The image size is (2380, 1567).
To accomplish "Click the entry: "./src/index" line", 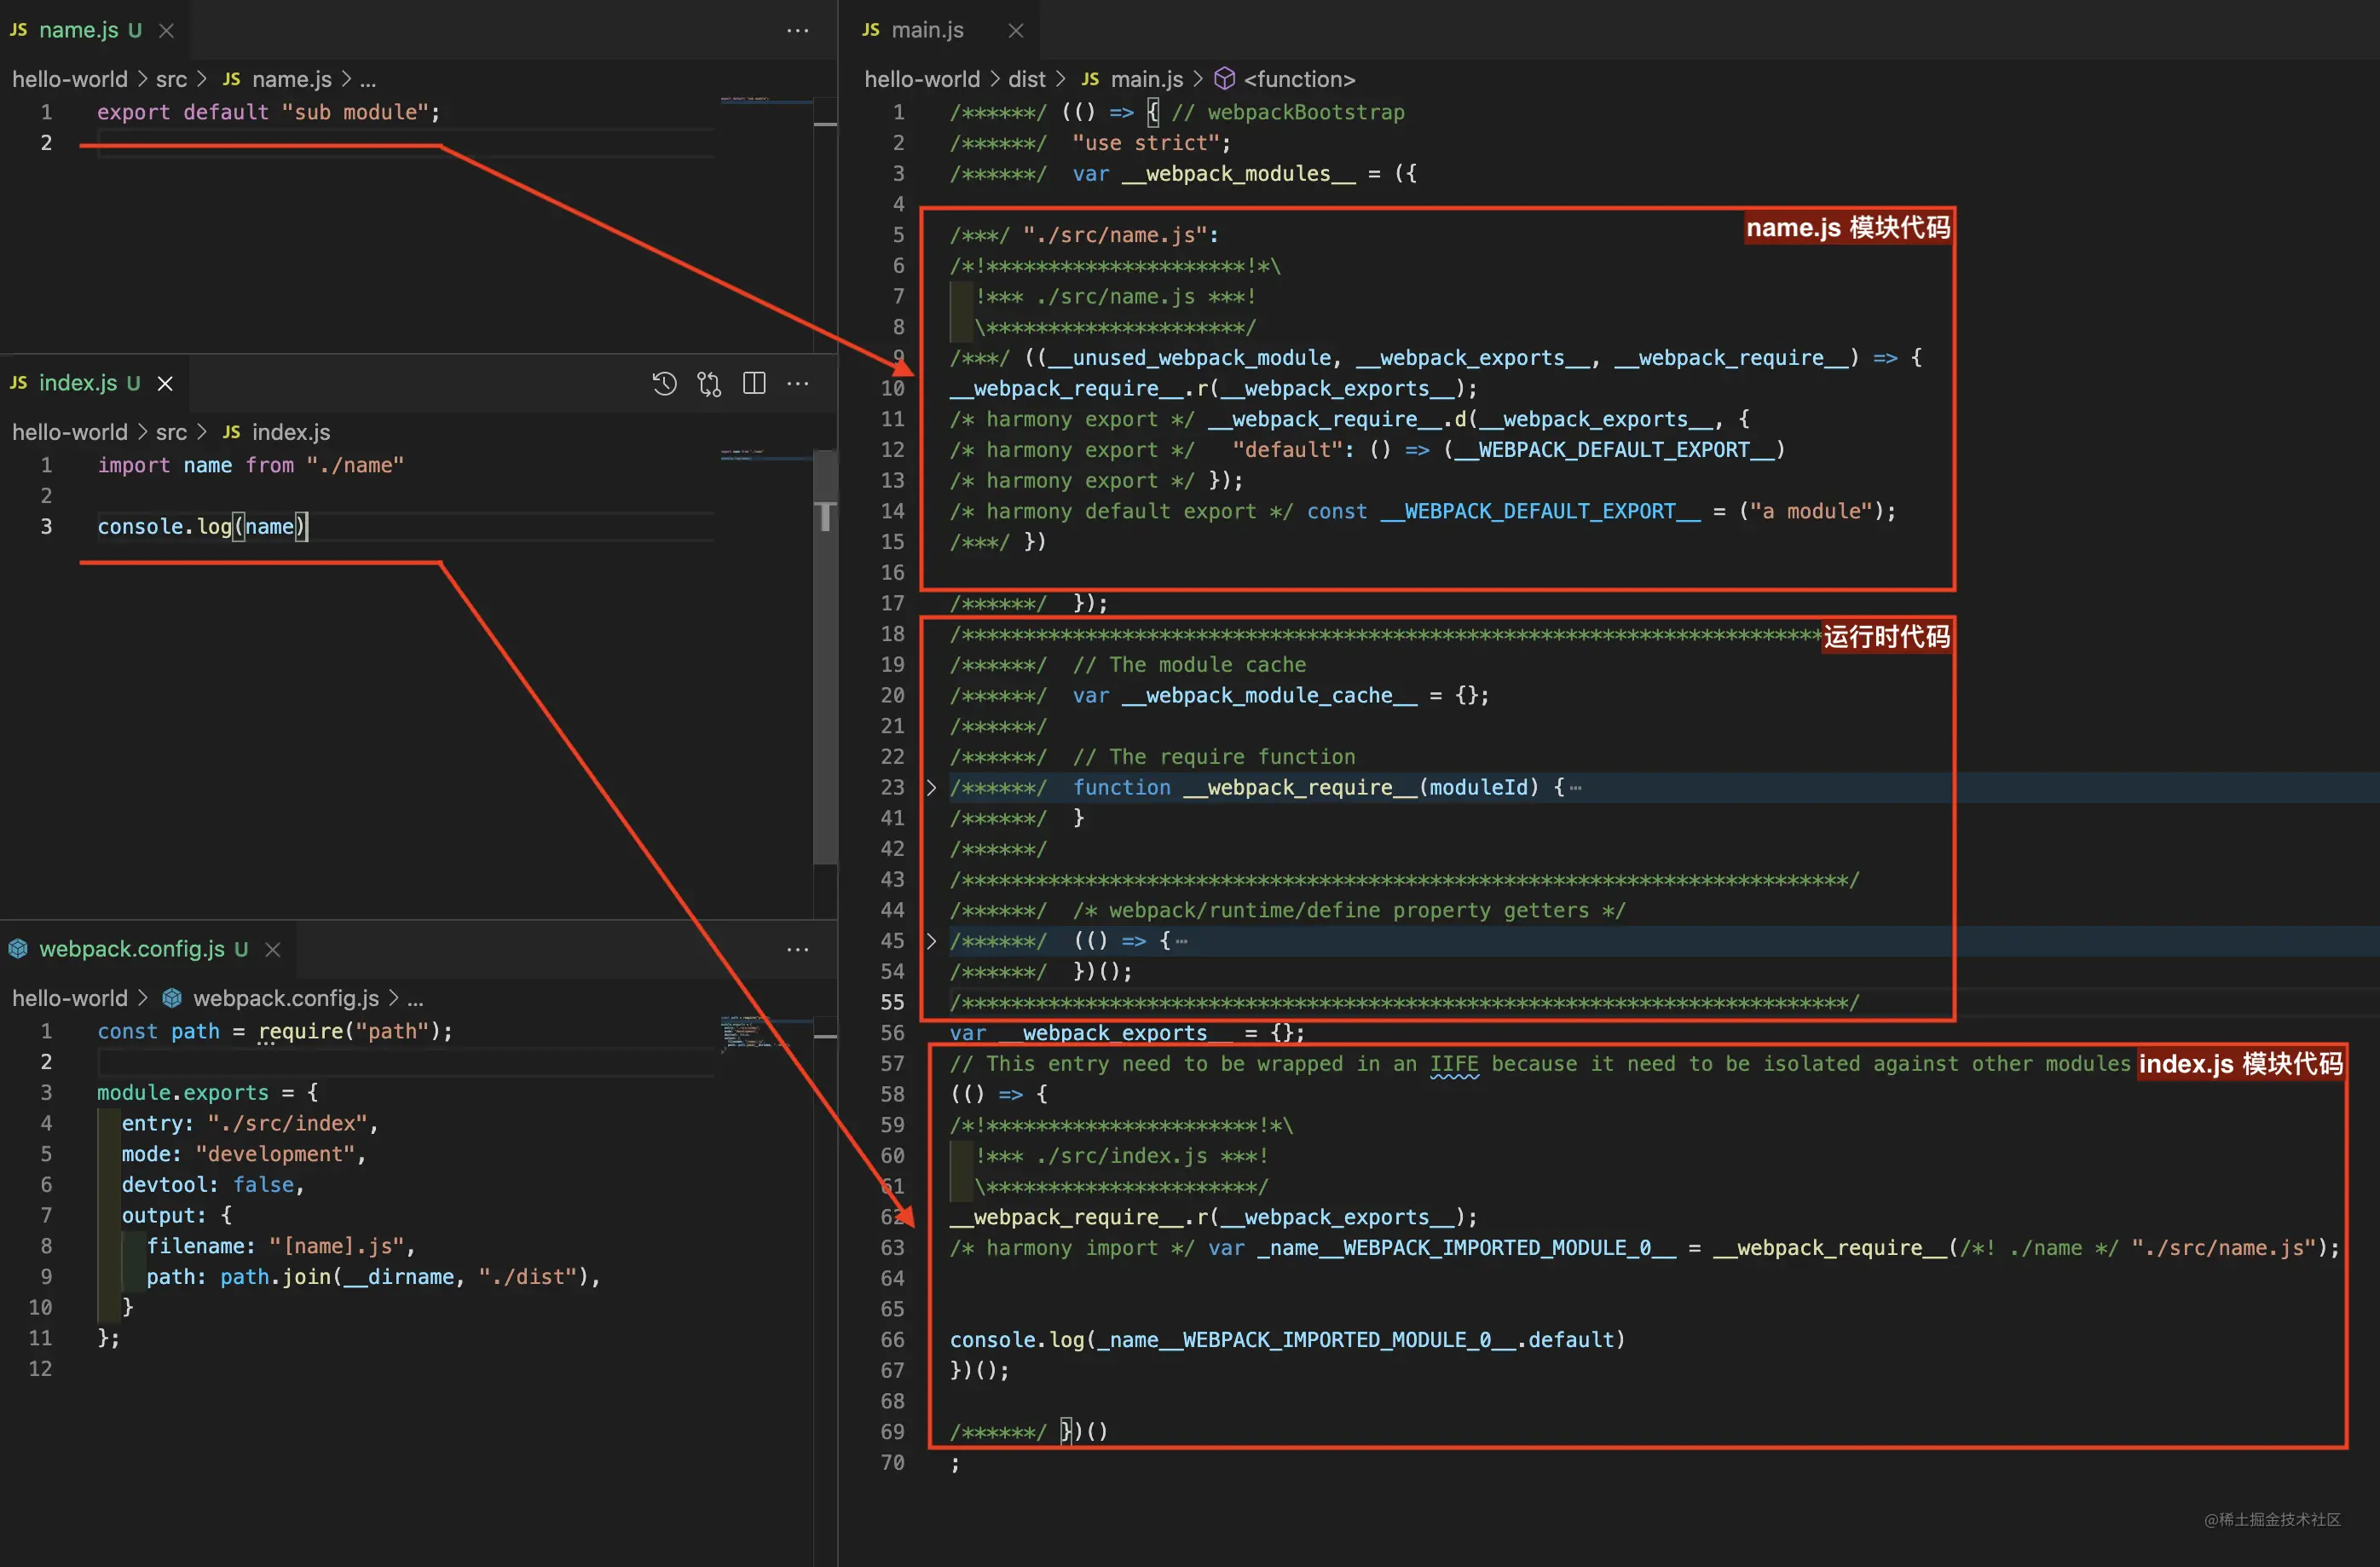I will tap(250, 1123).
